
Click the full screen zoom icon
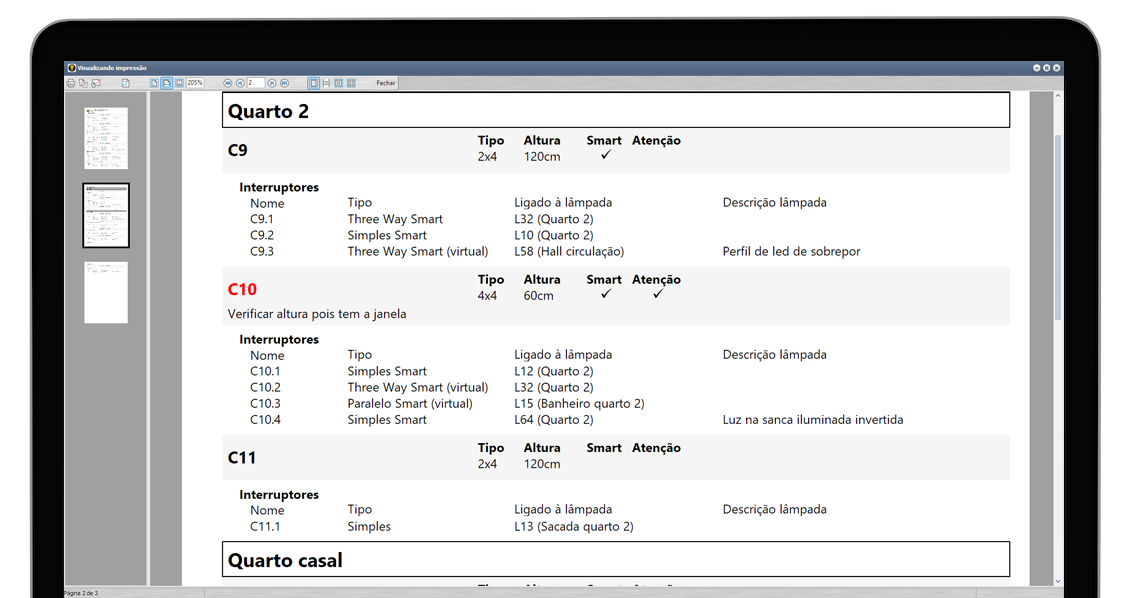178,83
